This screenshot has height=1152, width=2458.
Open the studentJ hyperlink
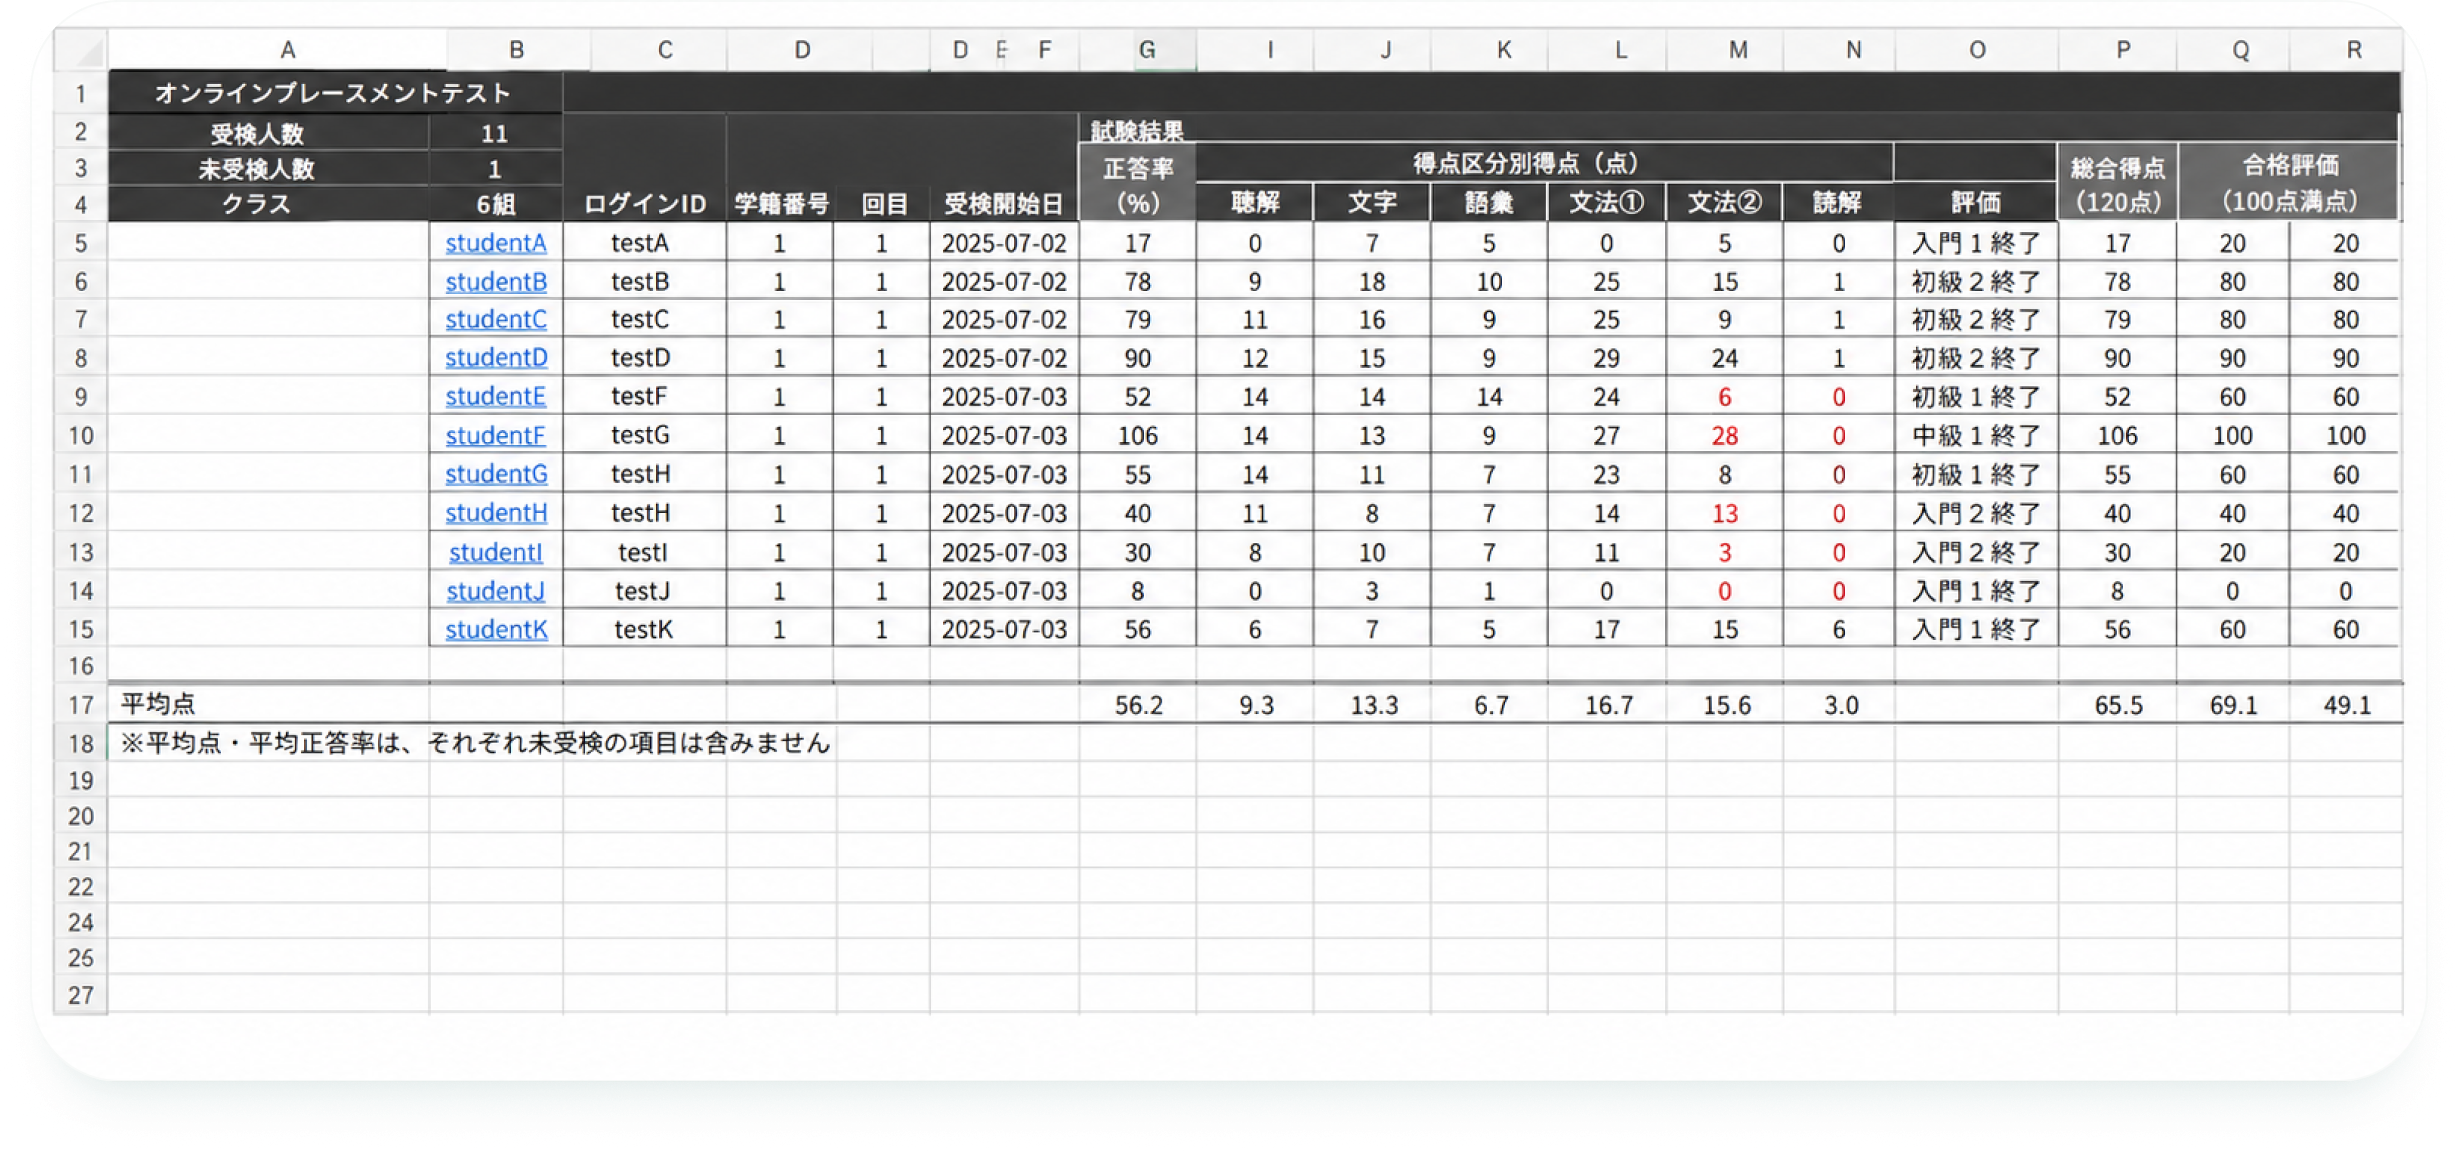[495, 591]
